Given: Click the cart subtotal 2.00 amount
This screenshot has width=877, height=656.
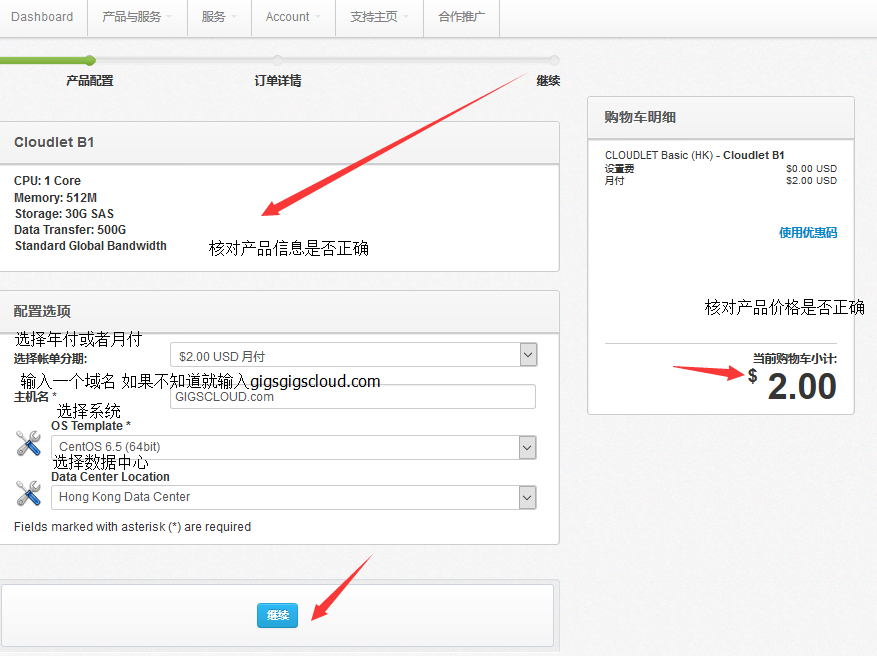Looking at the screenshot, I should 802,386.
